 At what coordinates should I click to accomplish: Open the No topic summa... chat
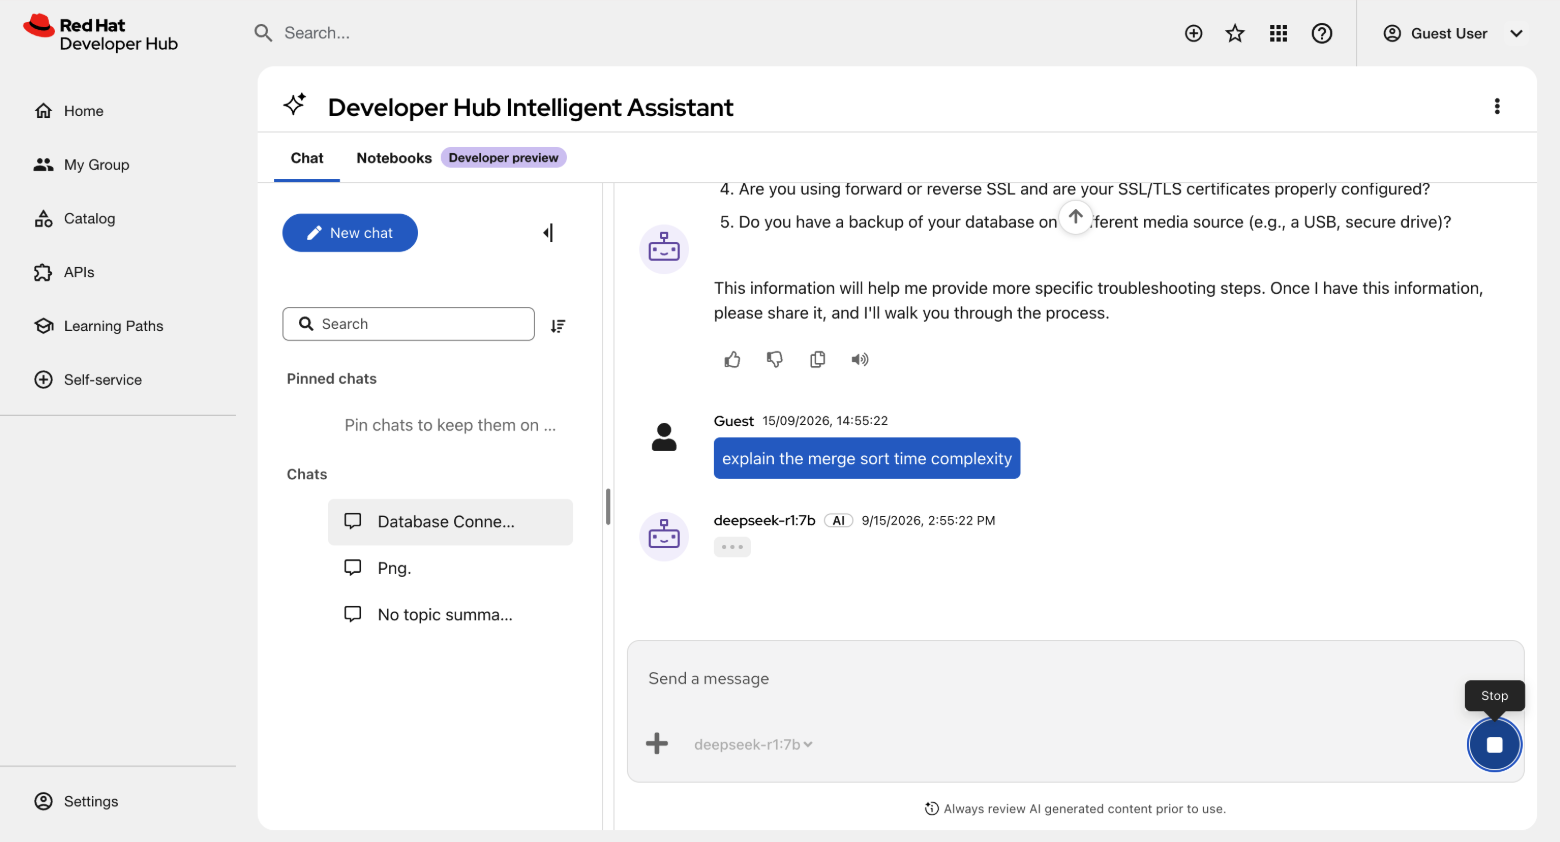pos(450,614)
